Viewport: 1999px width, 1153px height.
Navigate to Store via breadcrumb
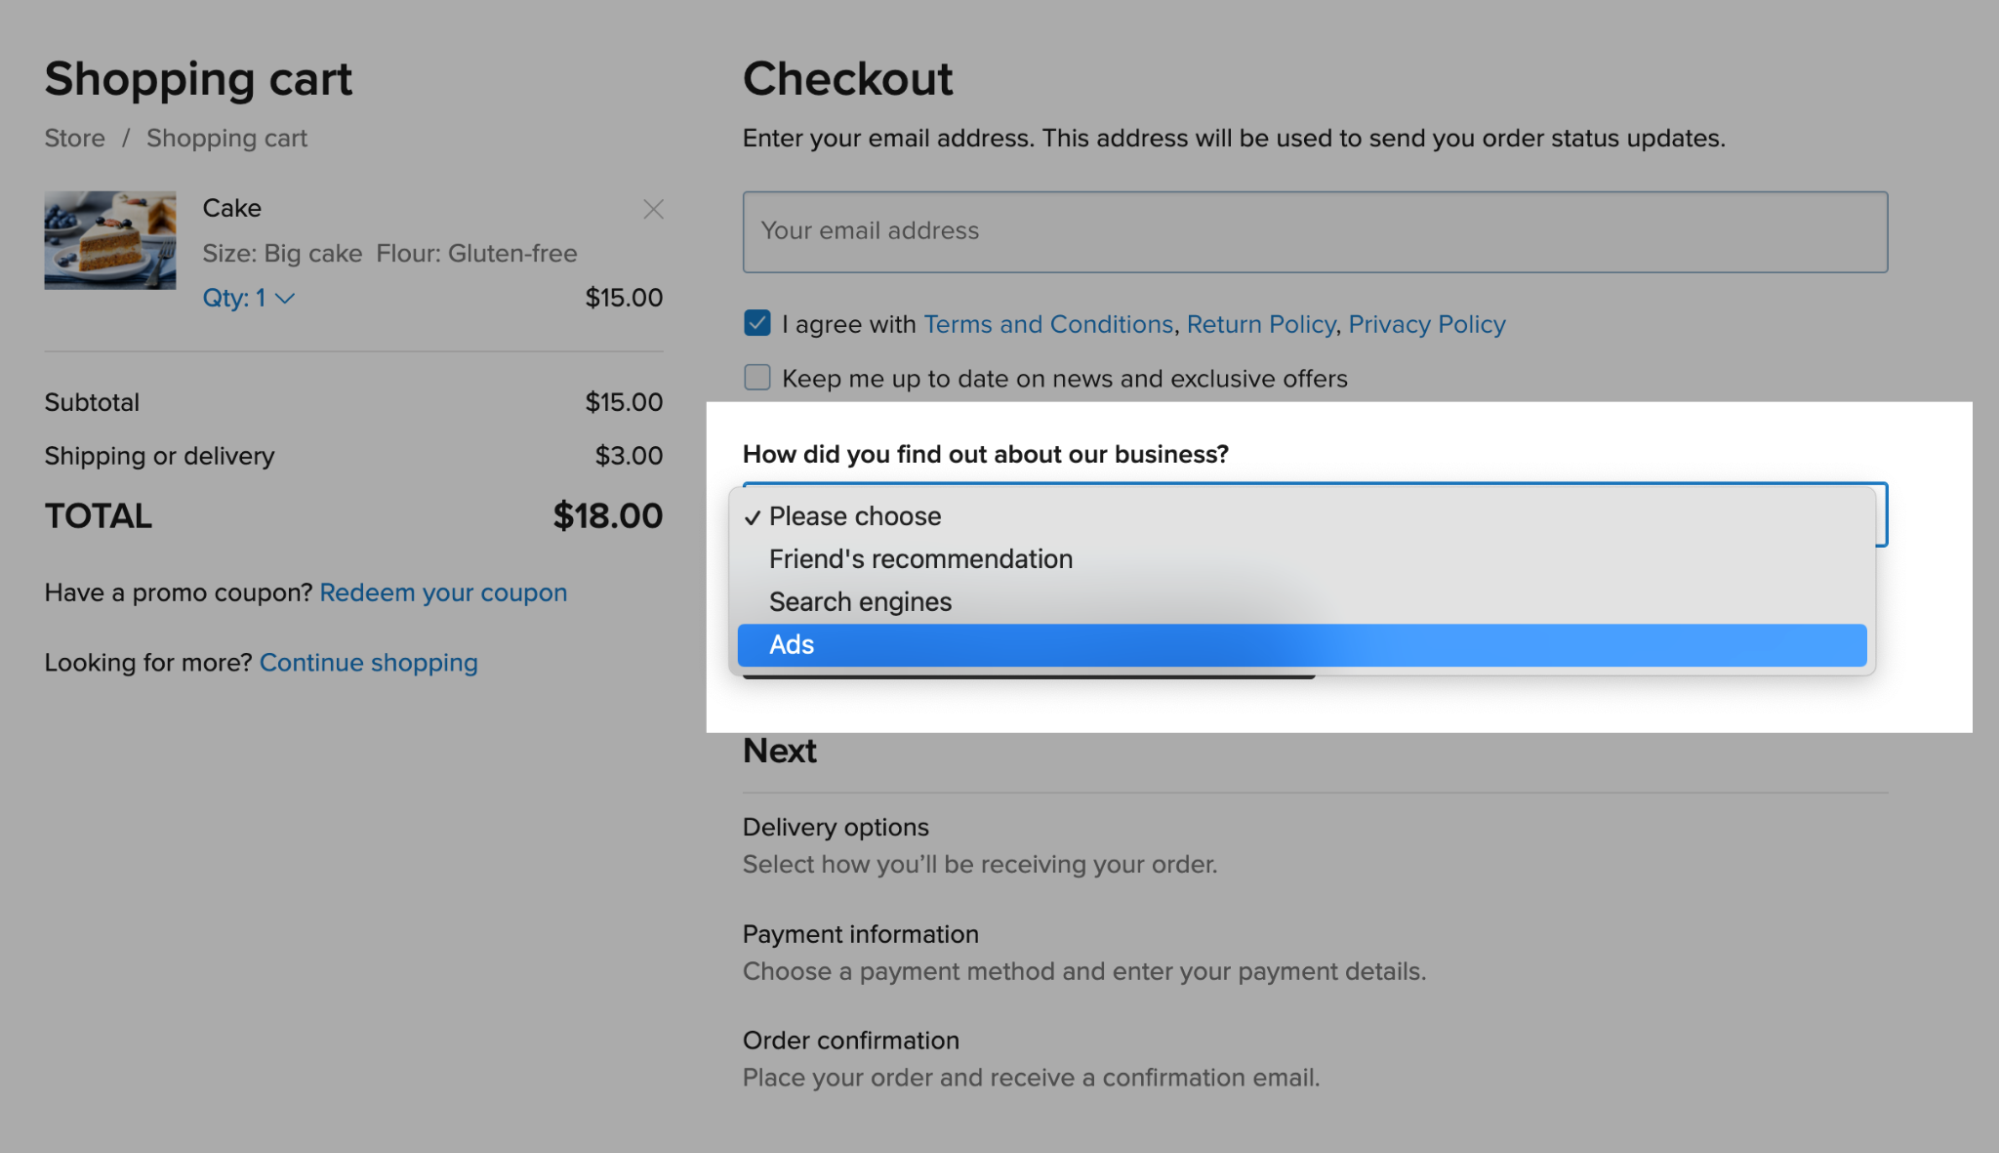pos(74,138)
